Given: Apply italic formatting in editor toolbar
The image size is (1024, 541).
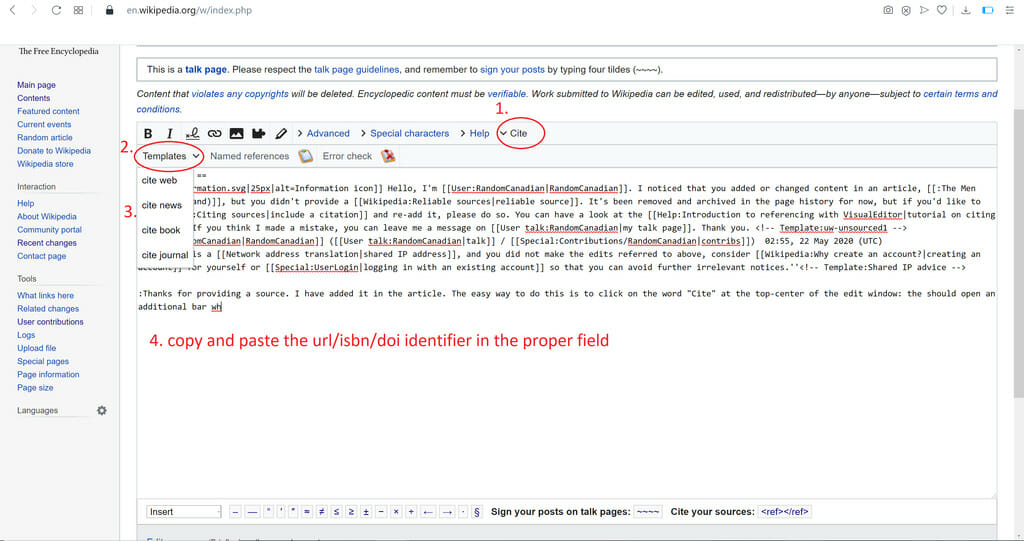Looking at the screenshot, I should [170, 134].
